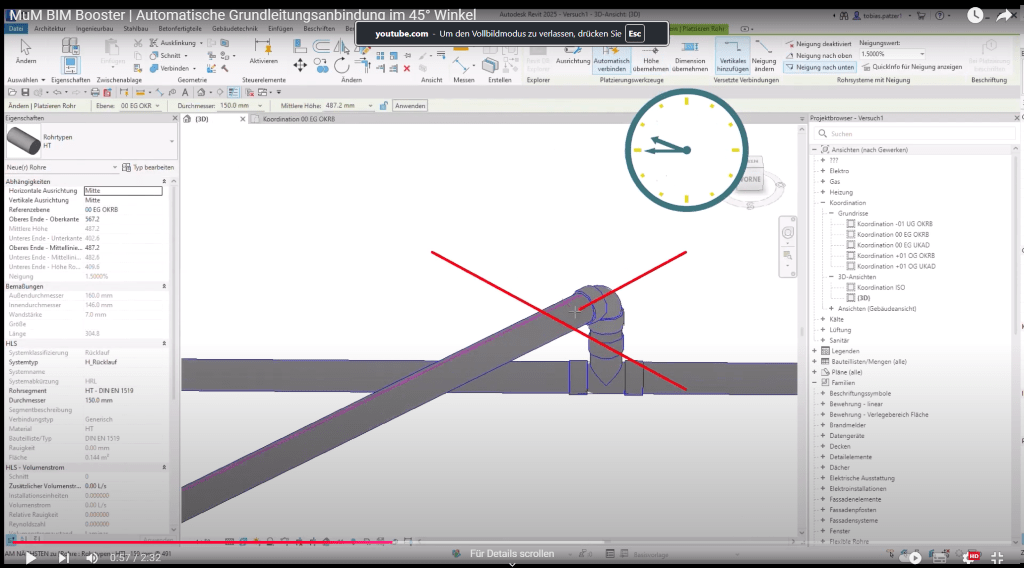The width and height of the screenshot is (1024, 568).
Task: Click the Aktivieren control icon
Action: [x=263, y=50]
